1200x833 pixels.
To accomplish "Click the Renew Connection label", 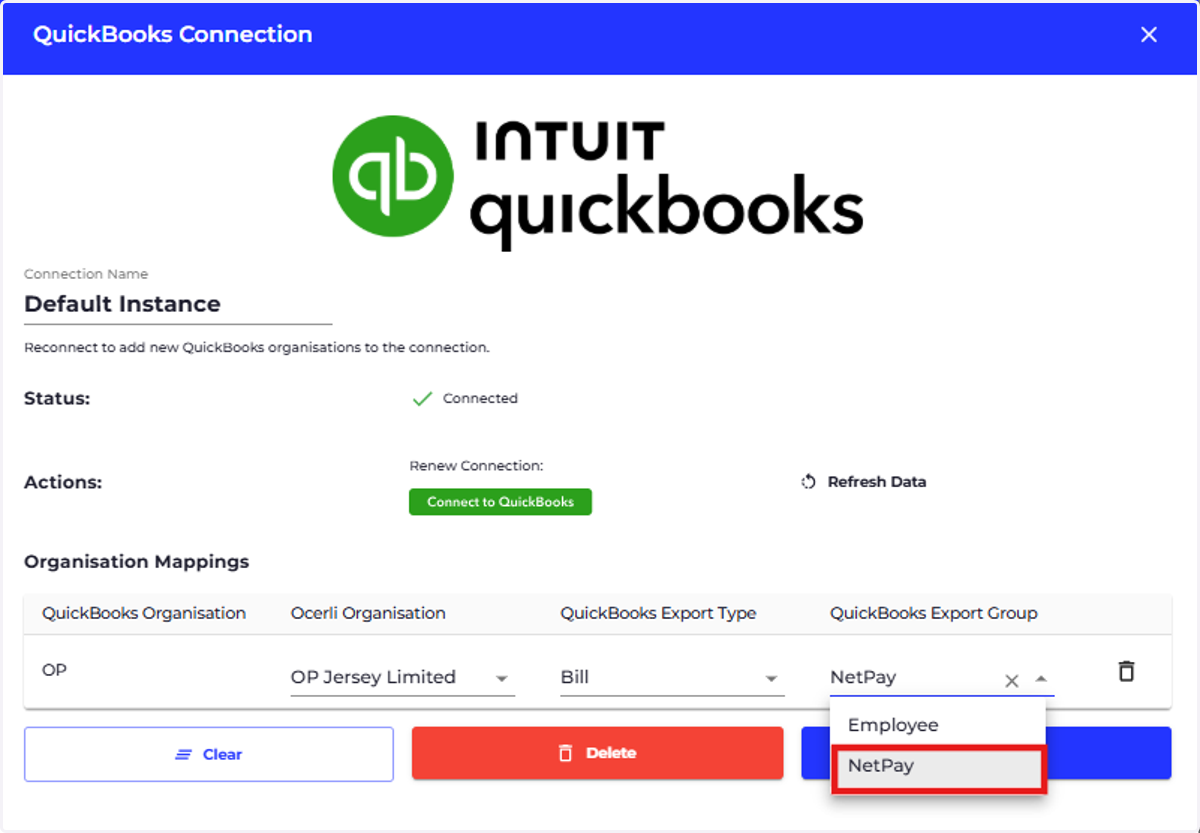I will tap(476, 466).
